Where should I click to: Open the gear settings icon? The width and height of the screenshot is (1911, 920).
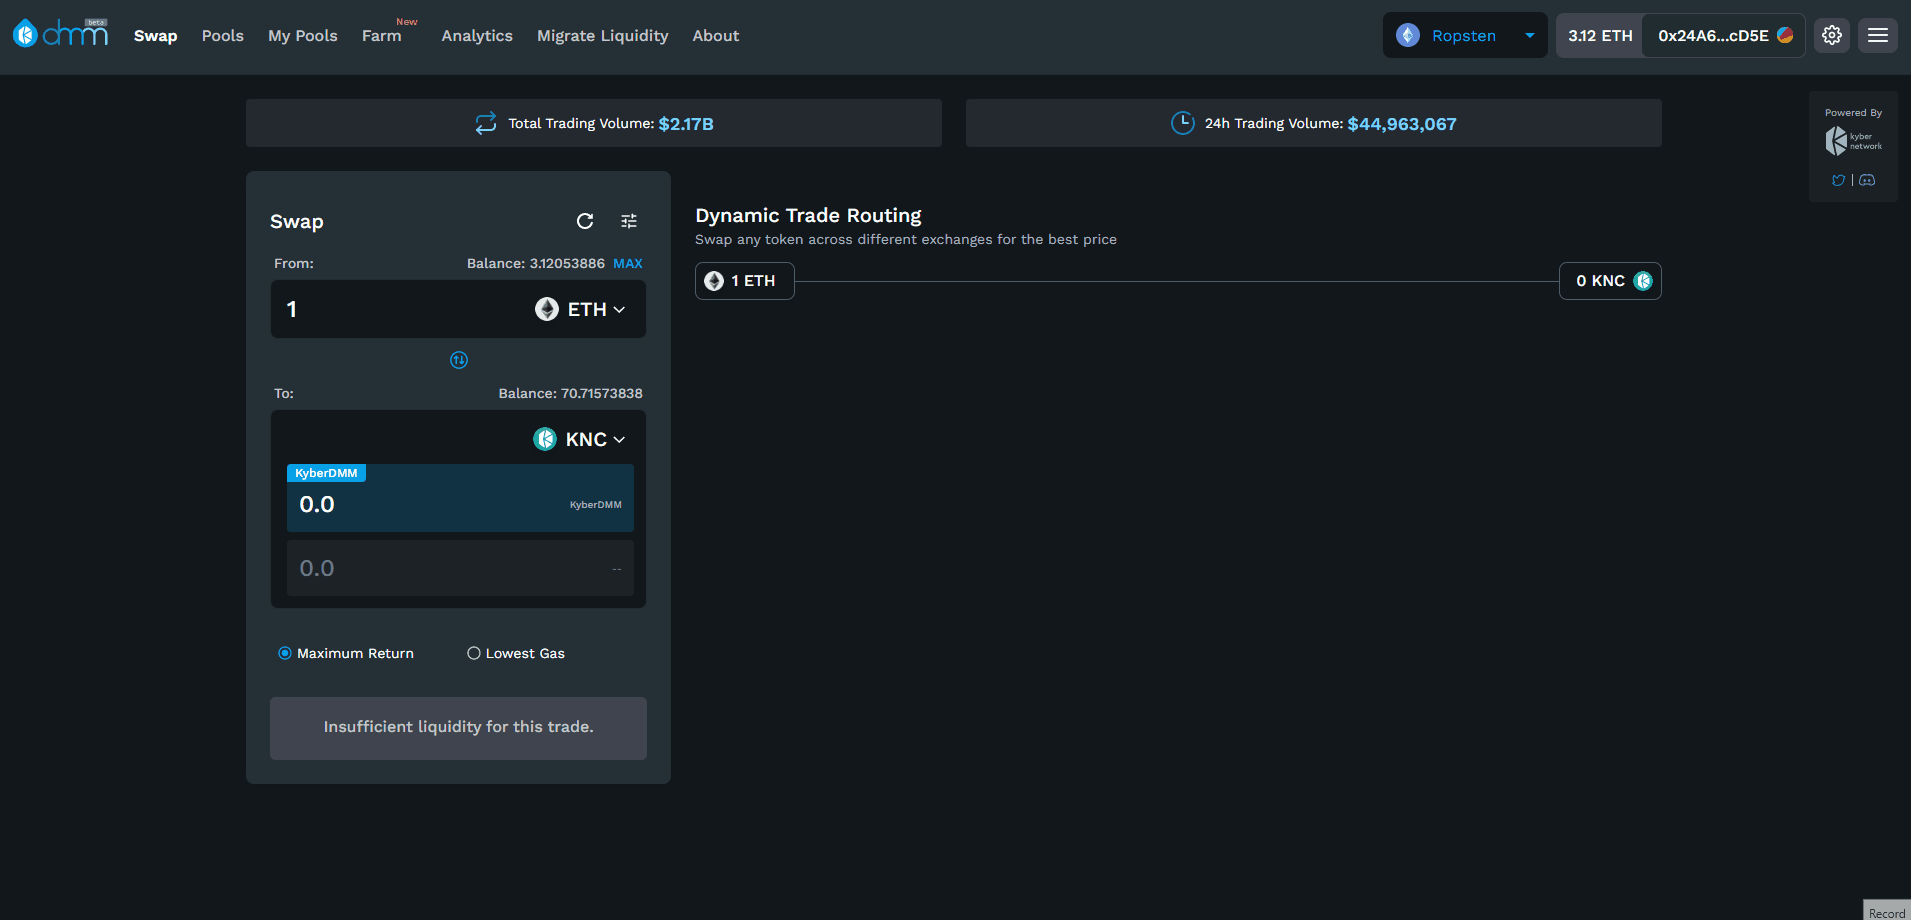pyautogui.click(x=1832, y=35)
